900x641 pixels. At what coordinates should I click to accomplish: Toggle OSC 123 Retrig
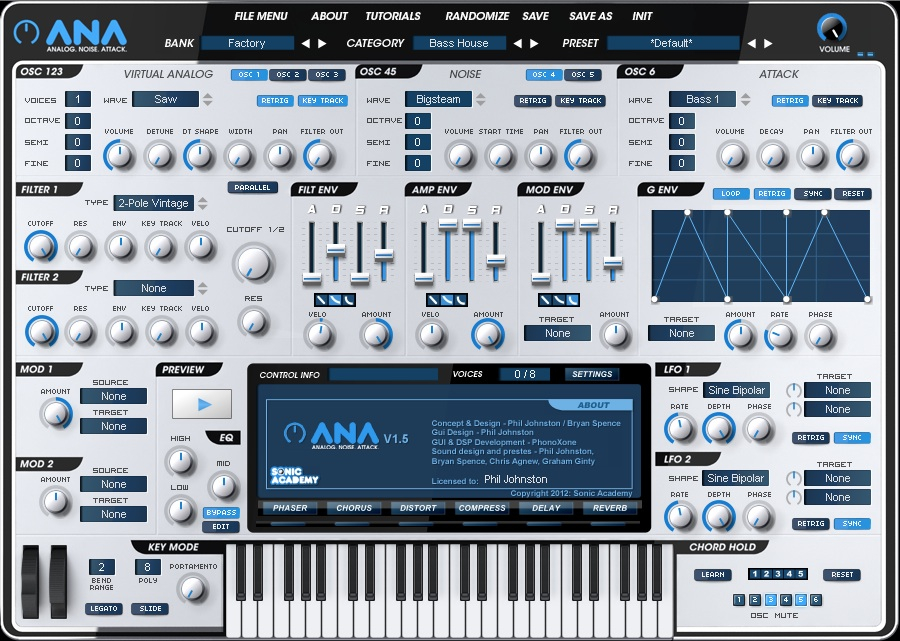pyautogui.click(x=275, y=100)
